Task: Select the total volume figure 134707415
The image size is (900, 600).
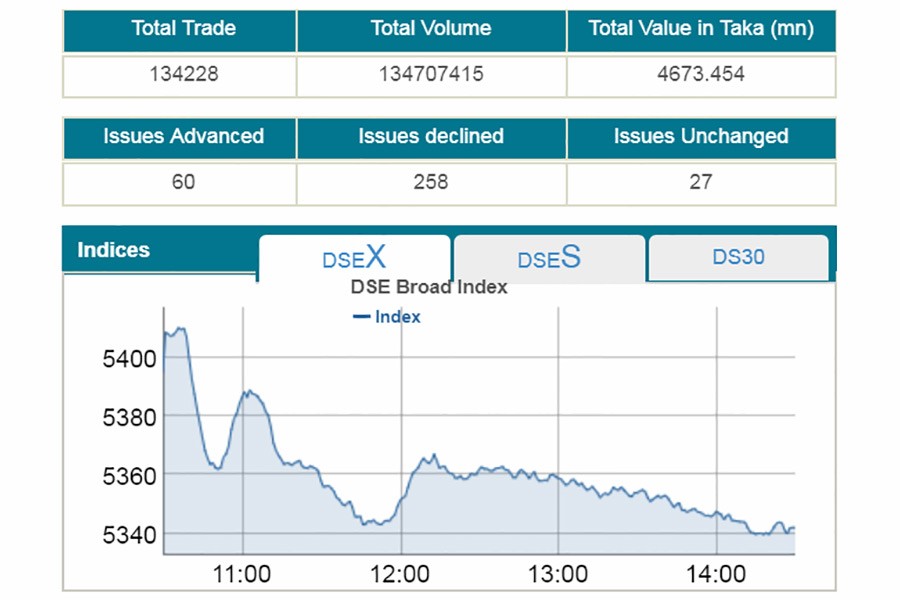Action: pos(430,74)
